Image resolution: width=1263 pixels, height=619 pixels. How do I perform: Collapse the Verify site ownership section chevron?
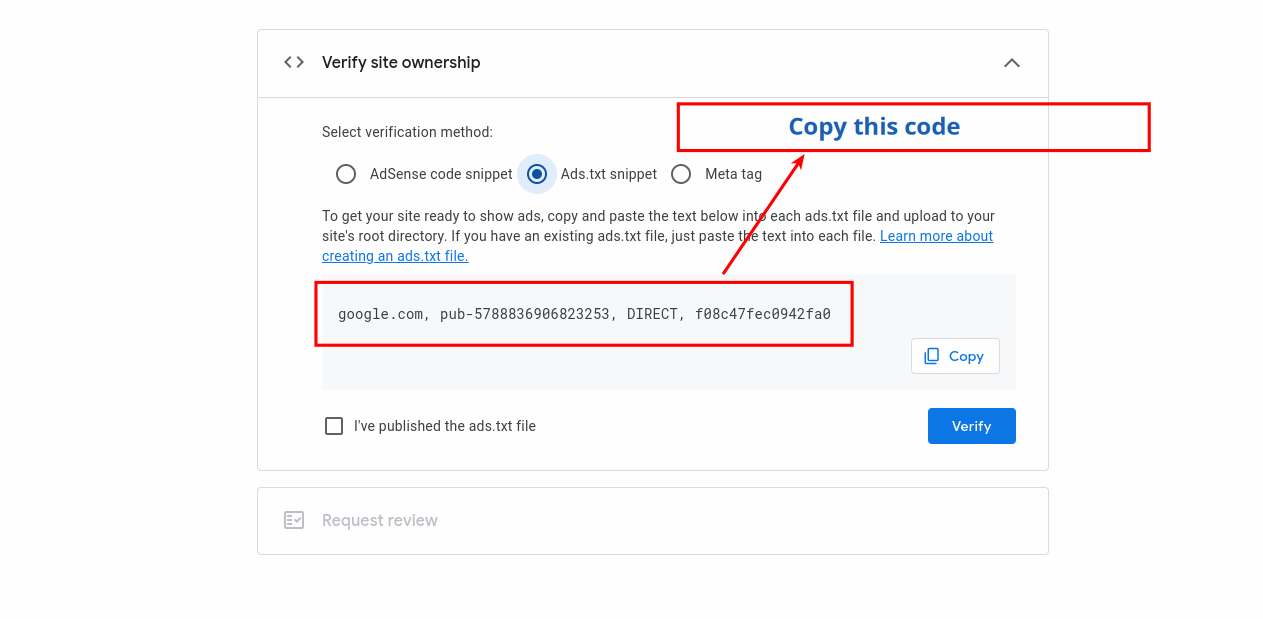(x=1012, y=63)
